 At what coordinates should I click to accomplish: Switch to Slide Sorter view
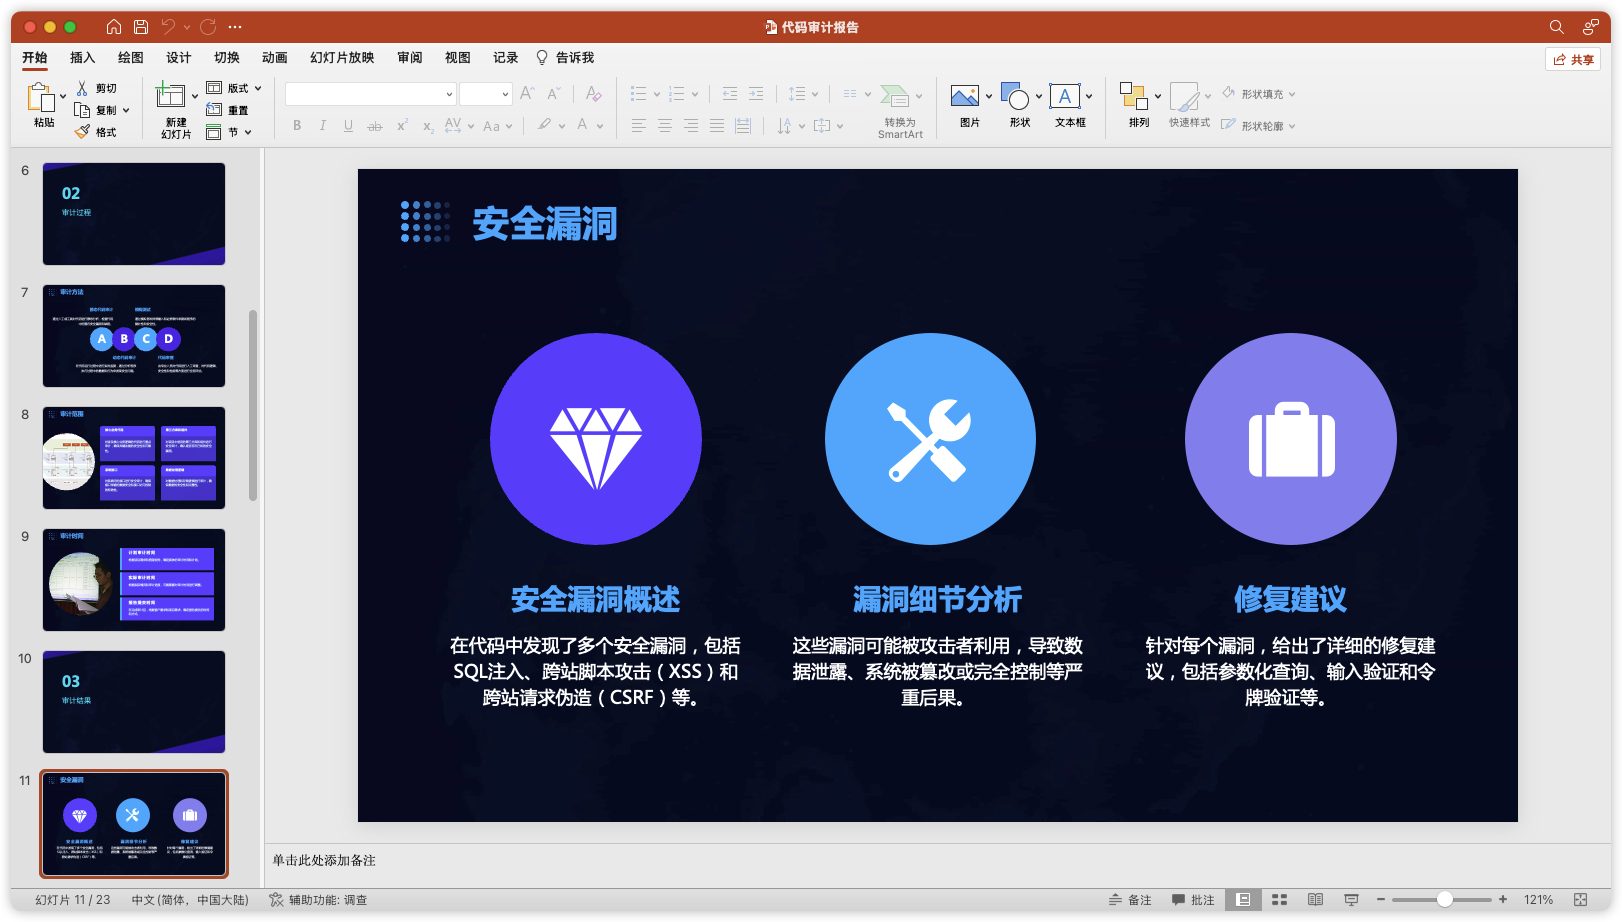[1279, 900]
